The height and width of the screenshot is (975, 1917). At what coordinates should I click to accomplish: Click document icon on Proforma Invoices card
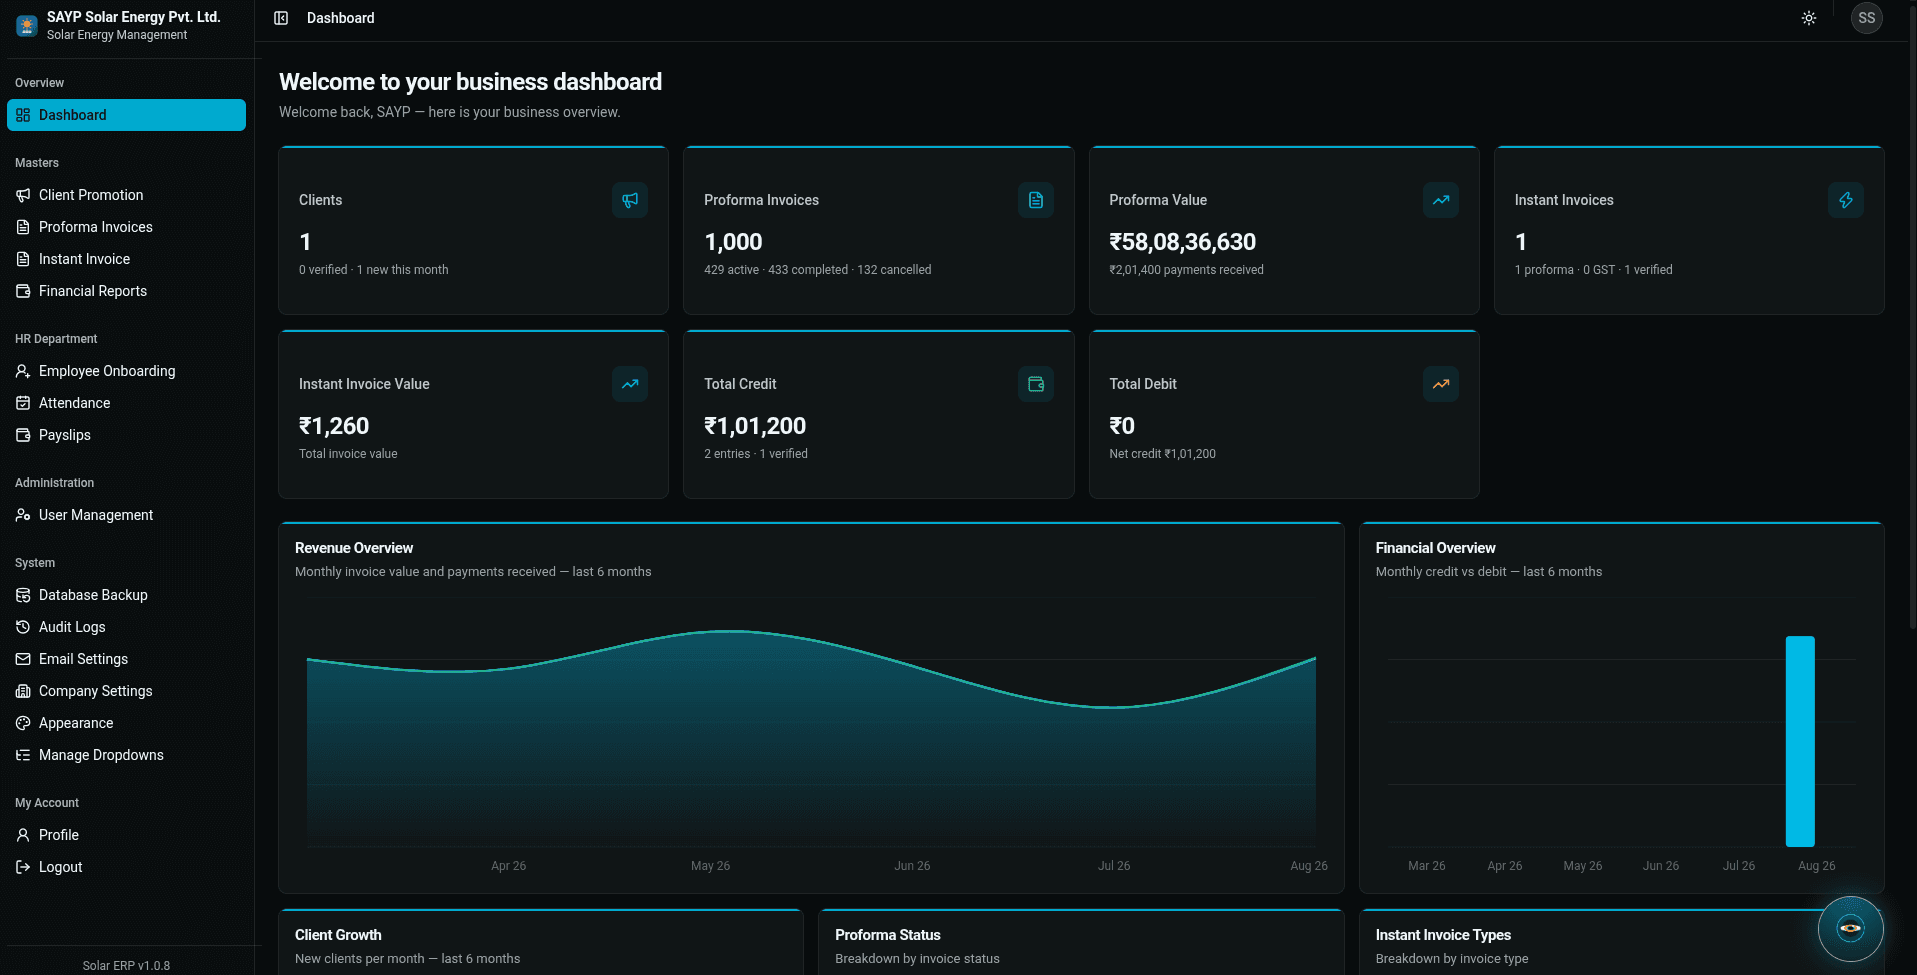[1036, 200]
